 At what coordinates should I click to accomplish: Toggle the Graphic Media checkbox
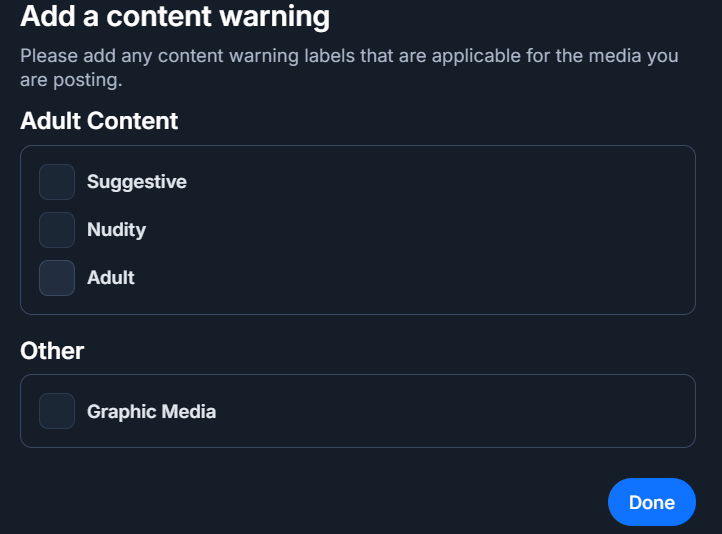57,411
